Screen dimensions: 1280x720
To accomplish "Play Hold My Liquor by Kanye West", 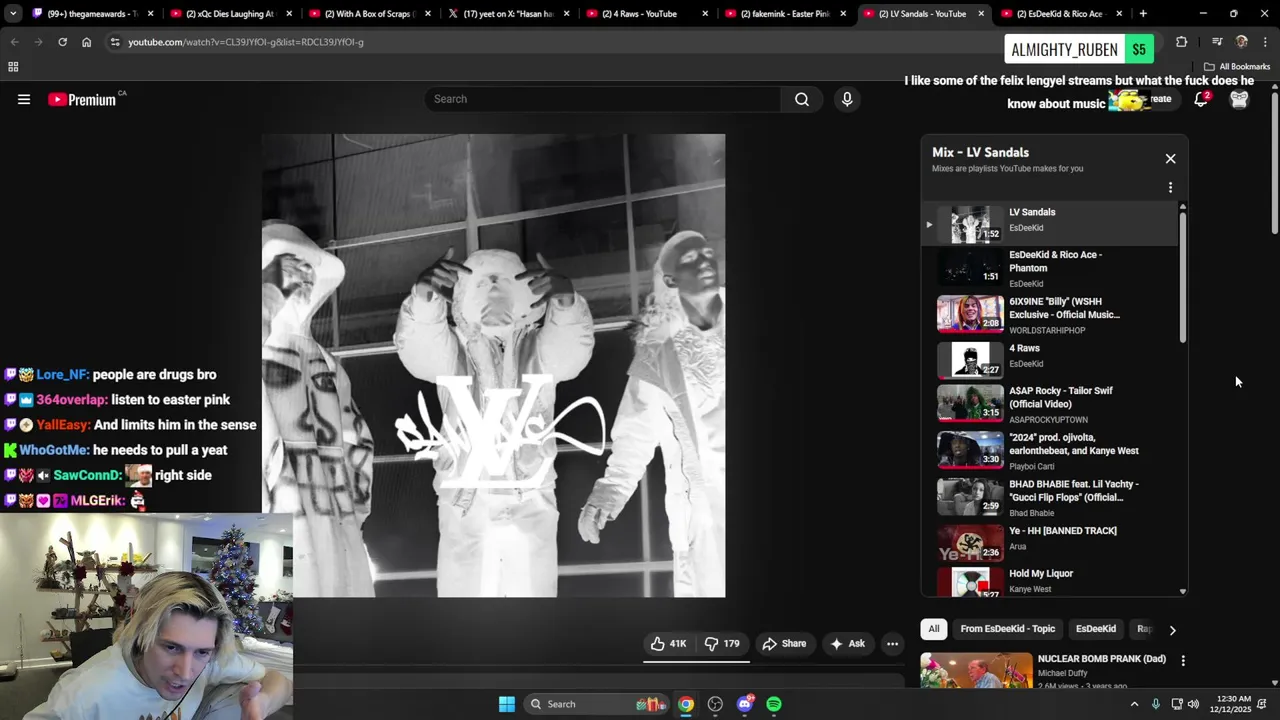I will click(1050, 582).
